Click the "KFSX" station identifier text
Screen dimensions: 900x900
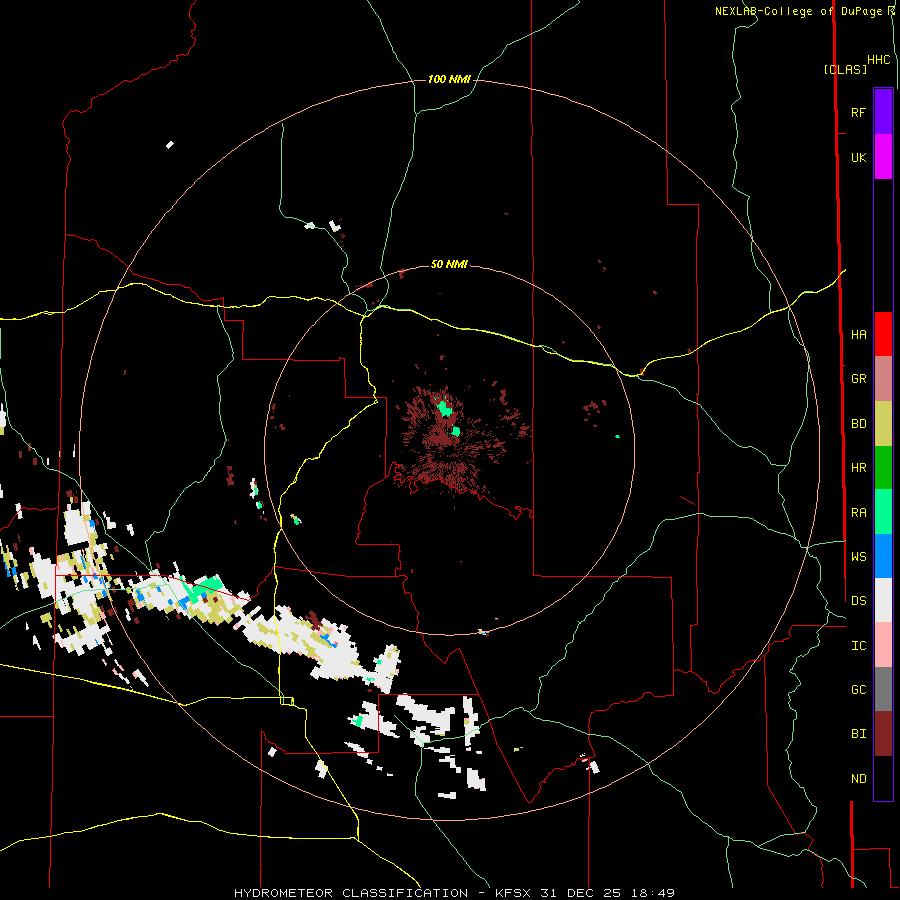tap(513, 893)
